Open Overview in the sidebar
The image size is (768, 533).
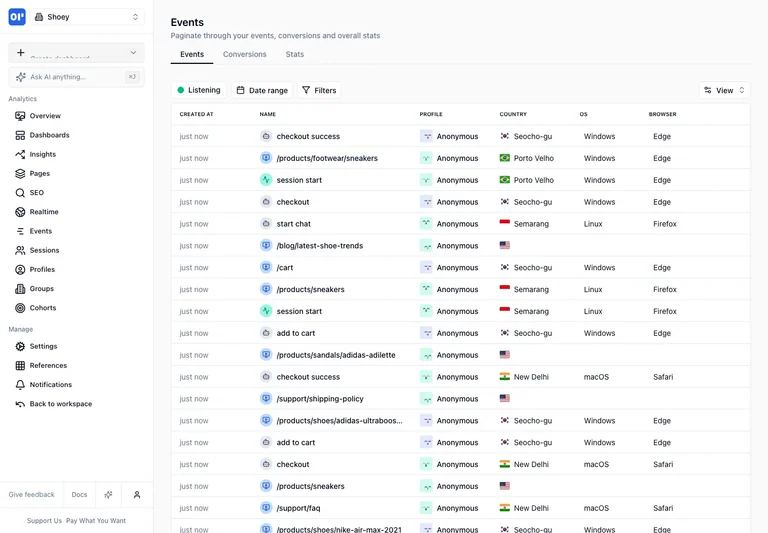point(45,116)
